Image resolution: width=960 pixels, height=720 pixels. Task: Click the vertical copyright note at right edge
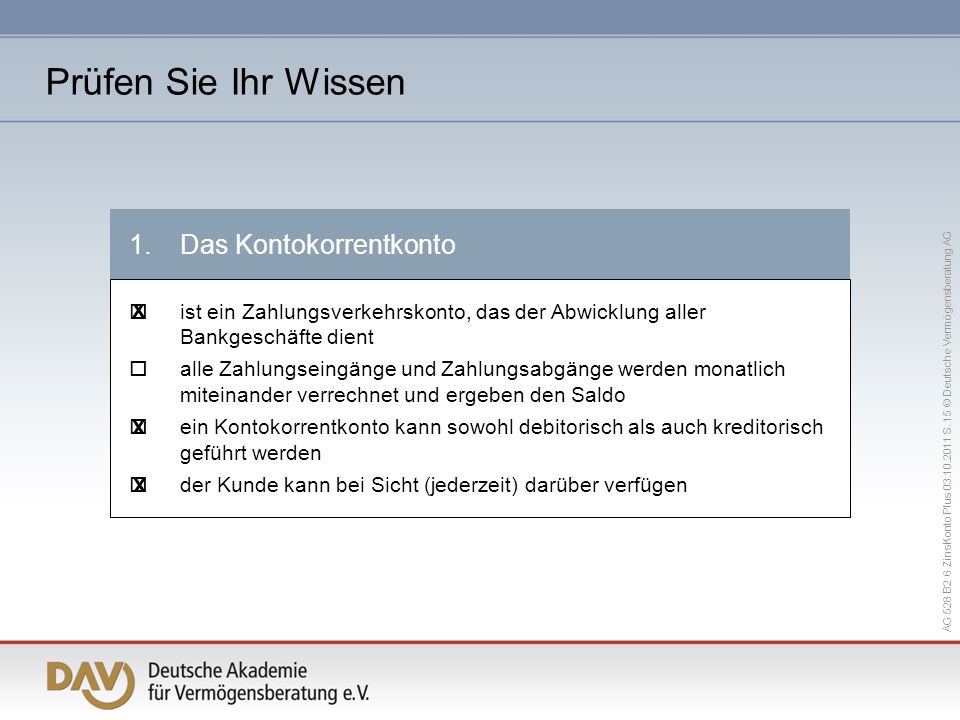tap(947, 432)
